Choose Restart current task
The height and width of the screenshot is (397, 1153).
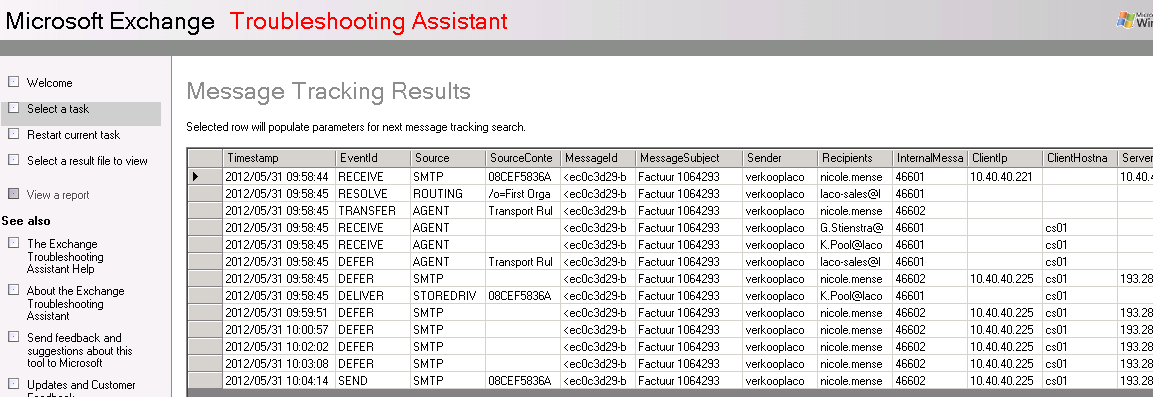(x=74, y=135)
